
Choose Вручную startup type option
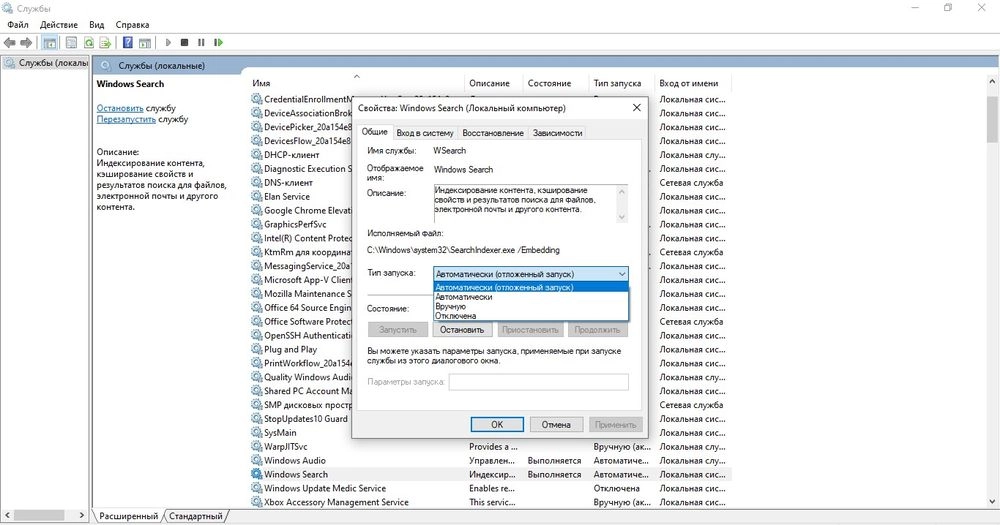(x=531, y=306)
